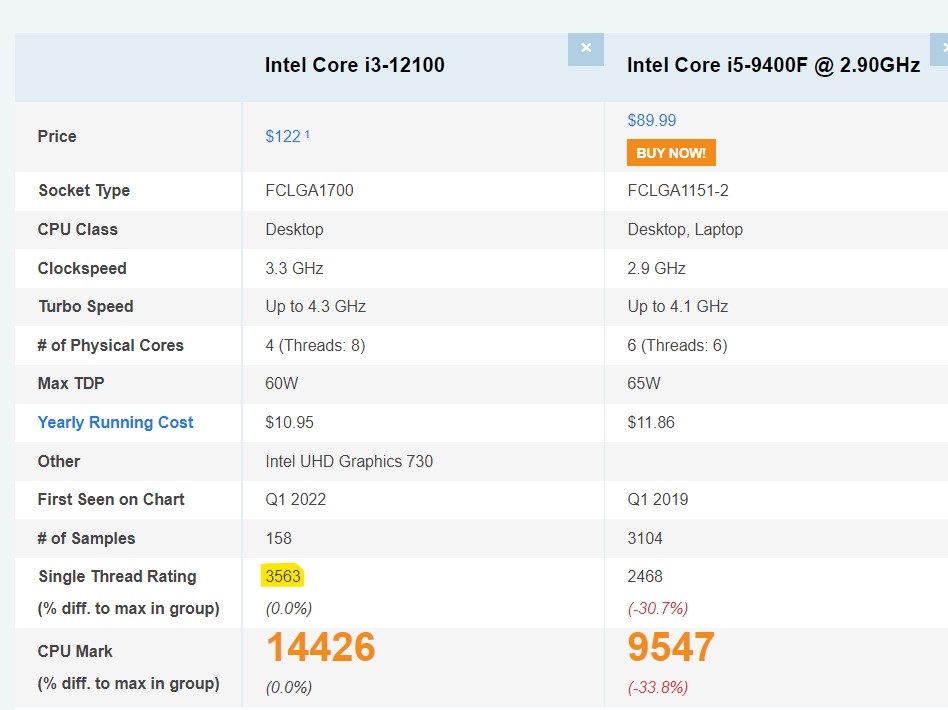Image resolution: width=948 pixels, height=710 pixels.
Task: Click the # of Physical Cores label
Action: [111, 345]
